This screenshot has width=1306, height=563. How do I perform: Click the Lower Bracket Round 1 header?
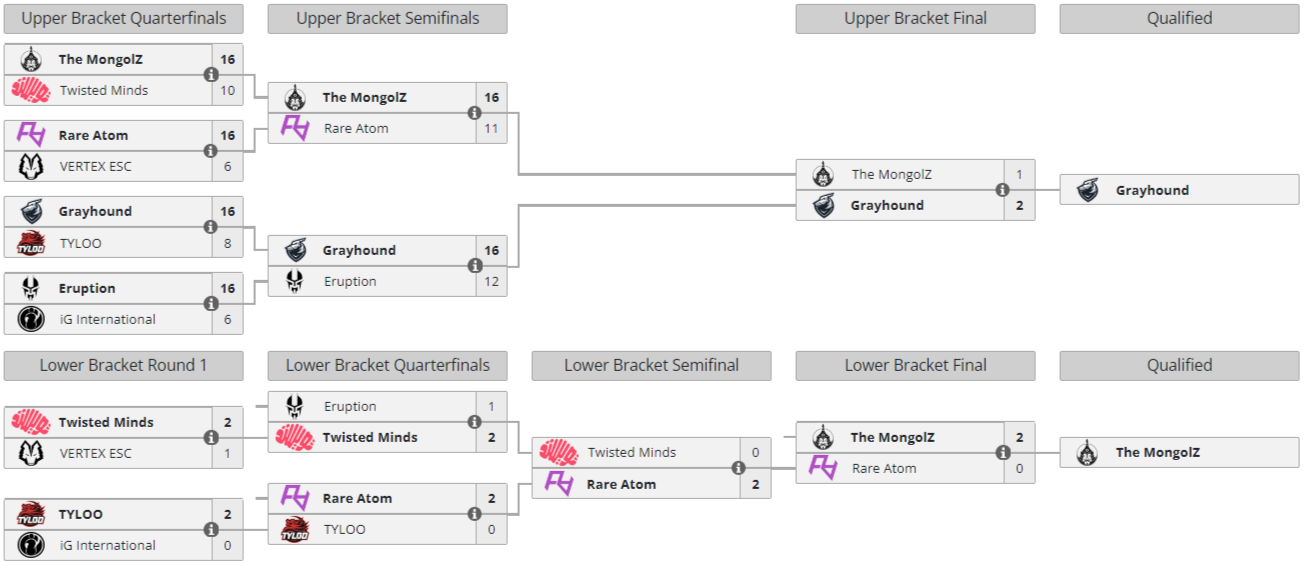point(123,366)
